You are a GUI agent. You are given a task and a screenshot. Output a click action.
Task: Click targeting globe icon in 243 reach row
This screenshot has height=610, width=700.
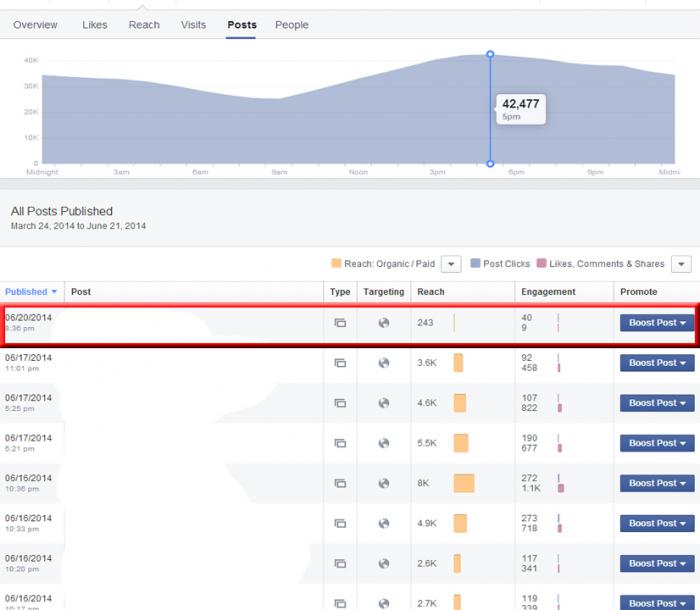(x=384, y=322)
